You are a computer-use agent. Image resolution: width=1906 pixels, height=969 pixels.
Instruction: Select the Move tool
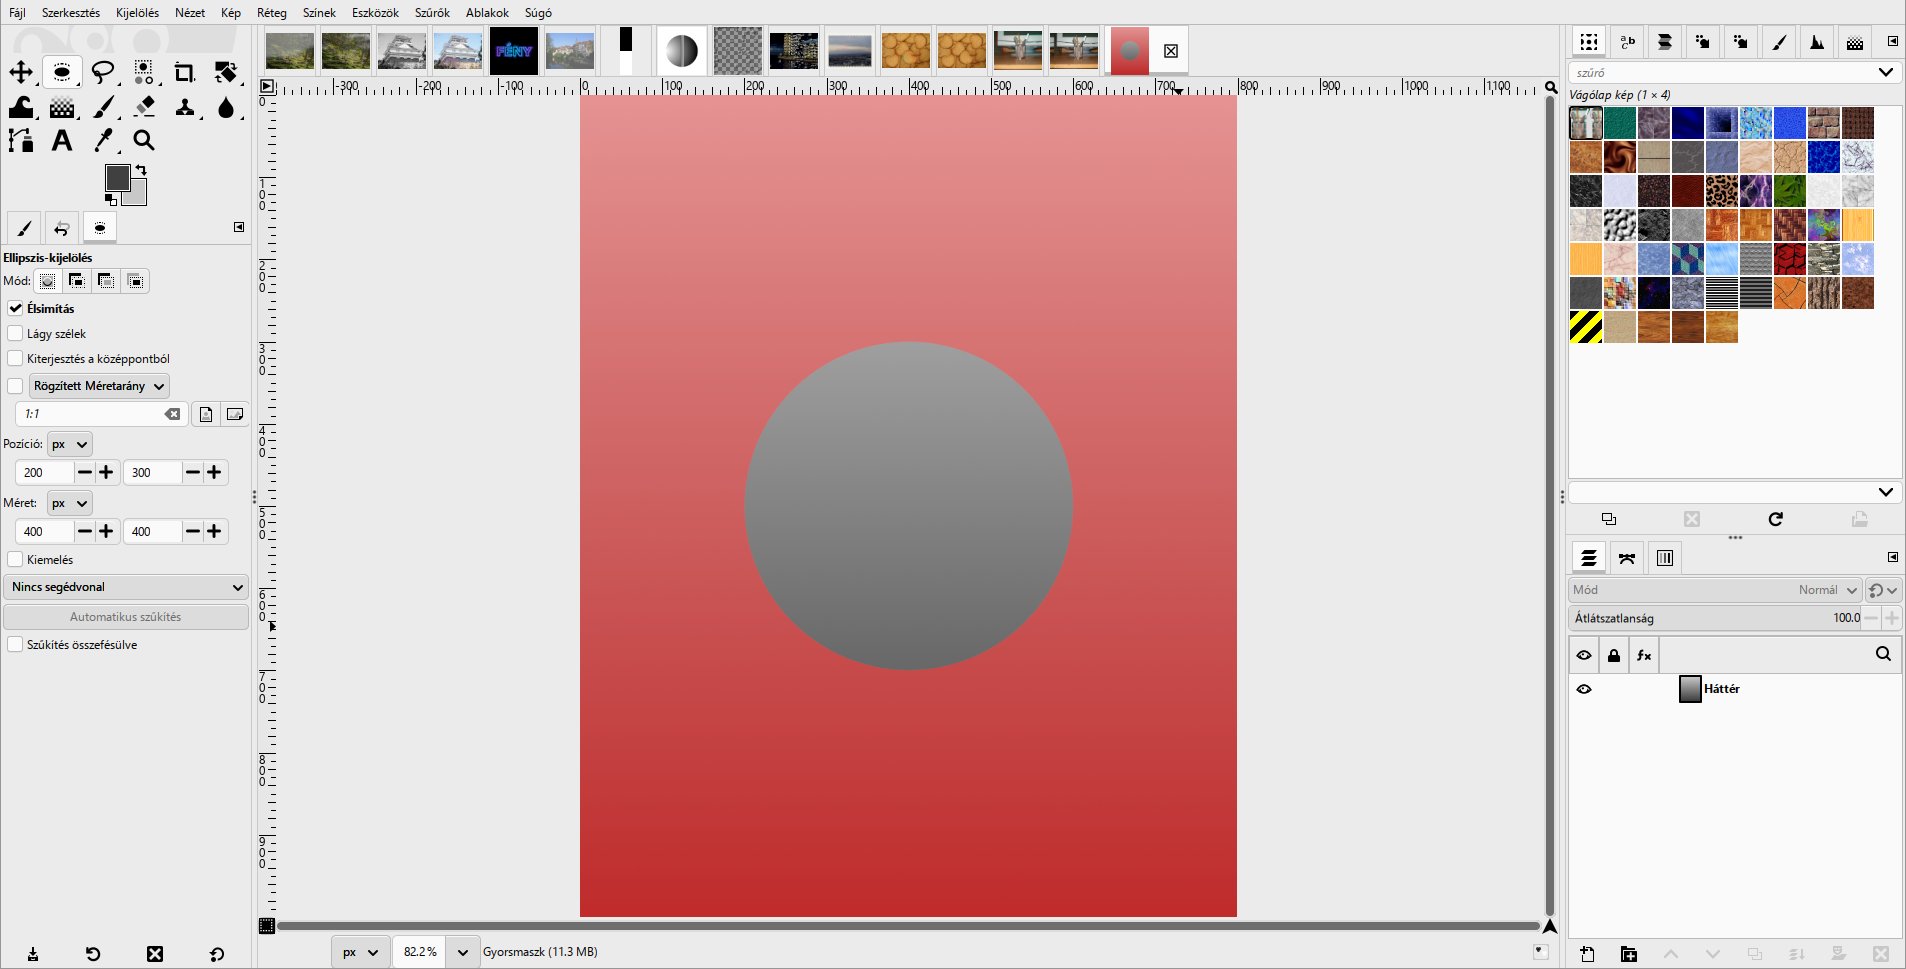(x=21, y=72)
